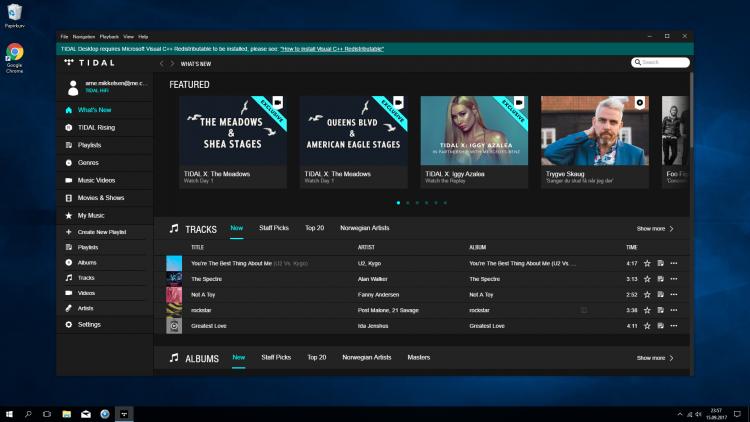This screenshot has height=422, width=750.
Task: Go to second featured carousel page dot
Action: (408, 203)
